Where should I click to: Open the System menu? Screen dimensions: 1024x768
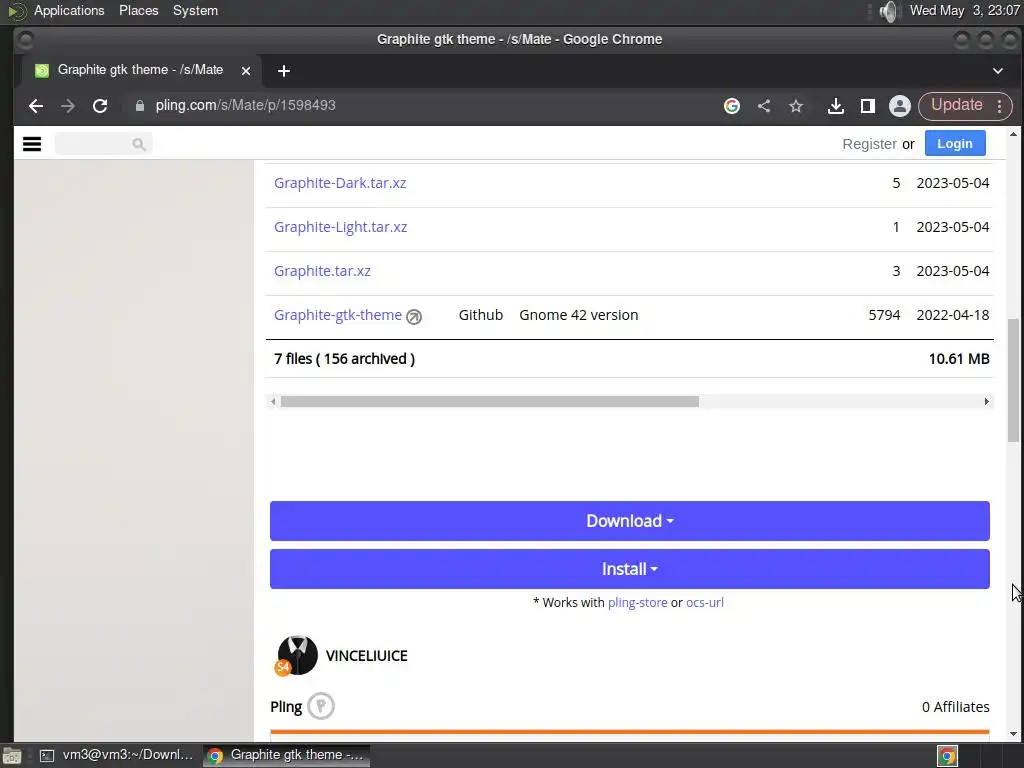point(195,10)
